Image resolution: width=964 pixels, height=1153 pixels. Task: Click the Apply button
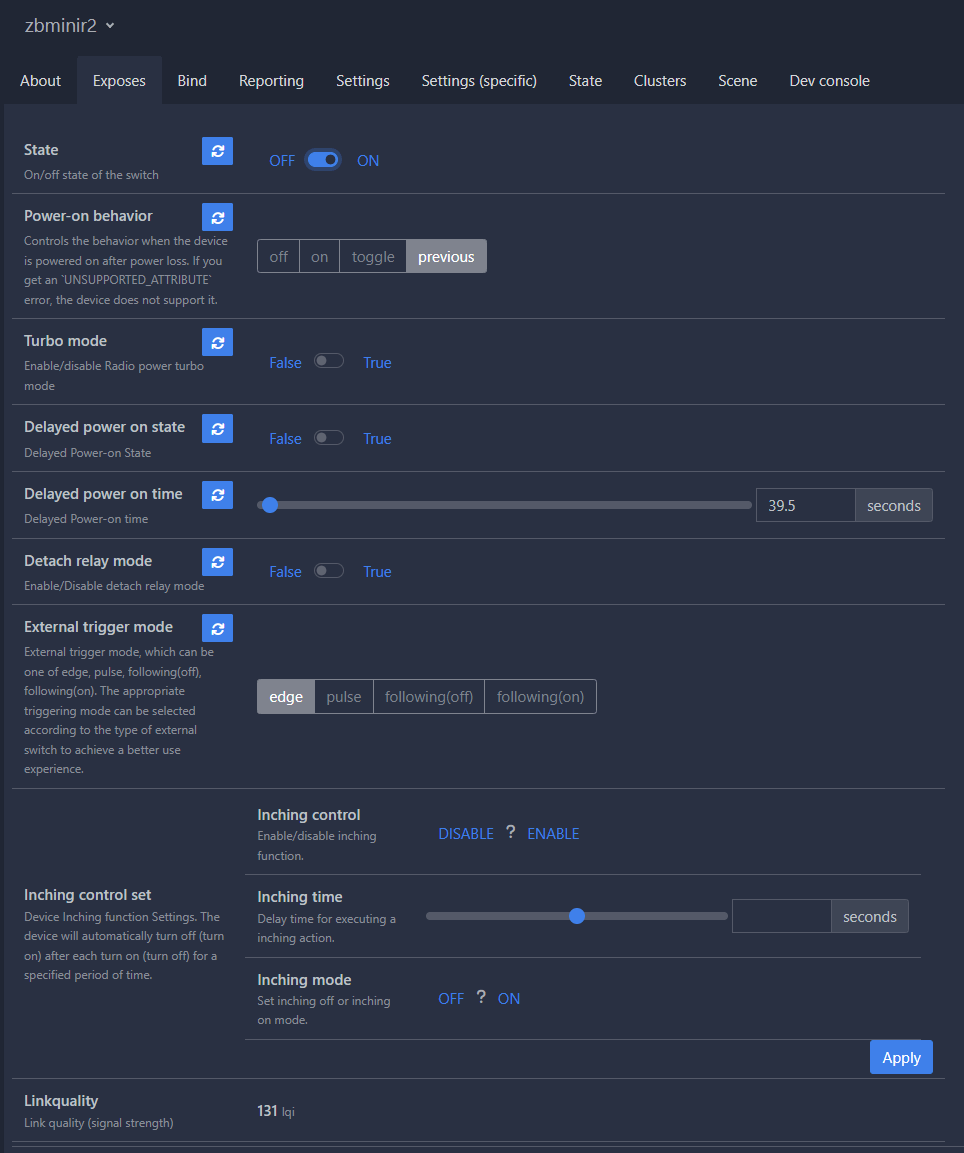(900, 1057)
